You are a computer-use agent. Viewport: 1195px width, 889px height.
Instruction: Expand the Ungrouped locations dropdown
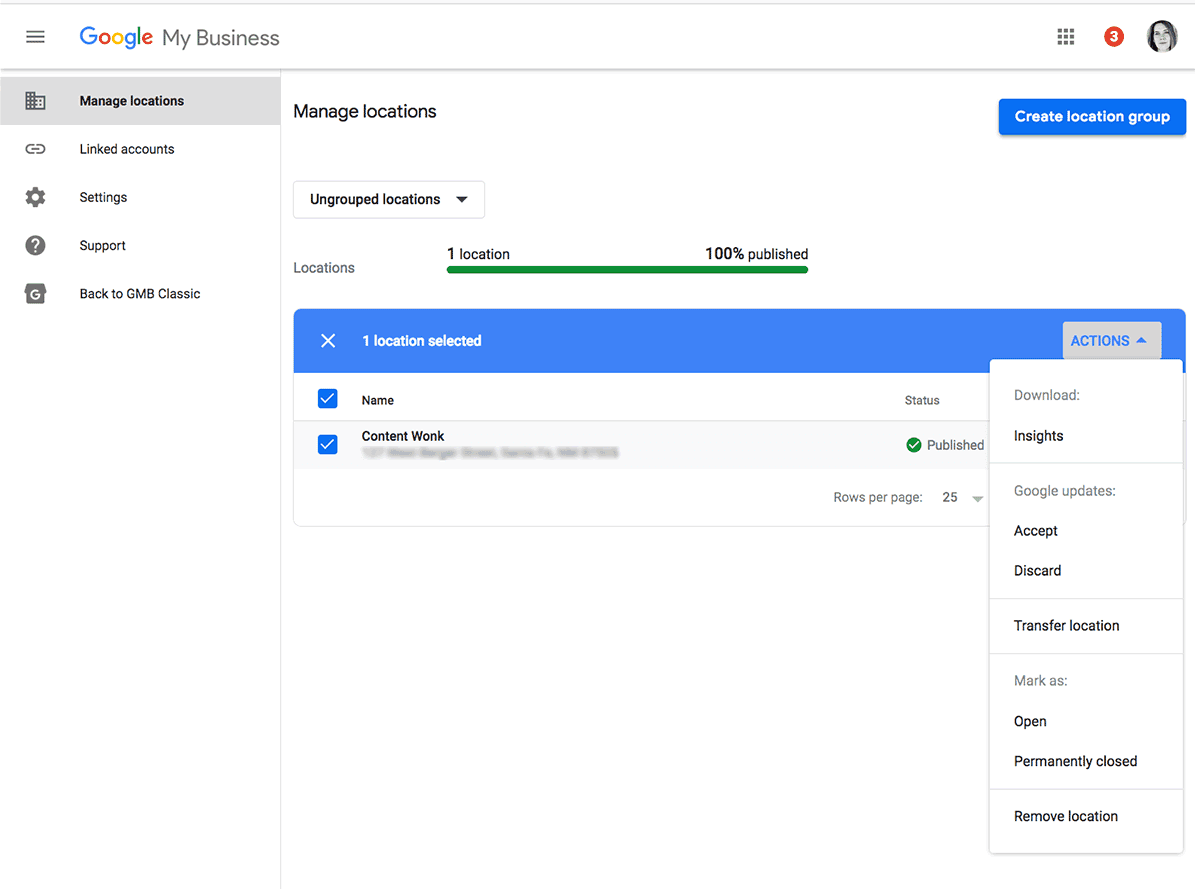389,200
